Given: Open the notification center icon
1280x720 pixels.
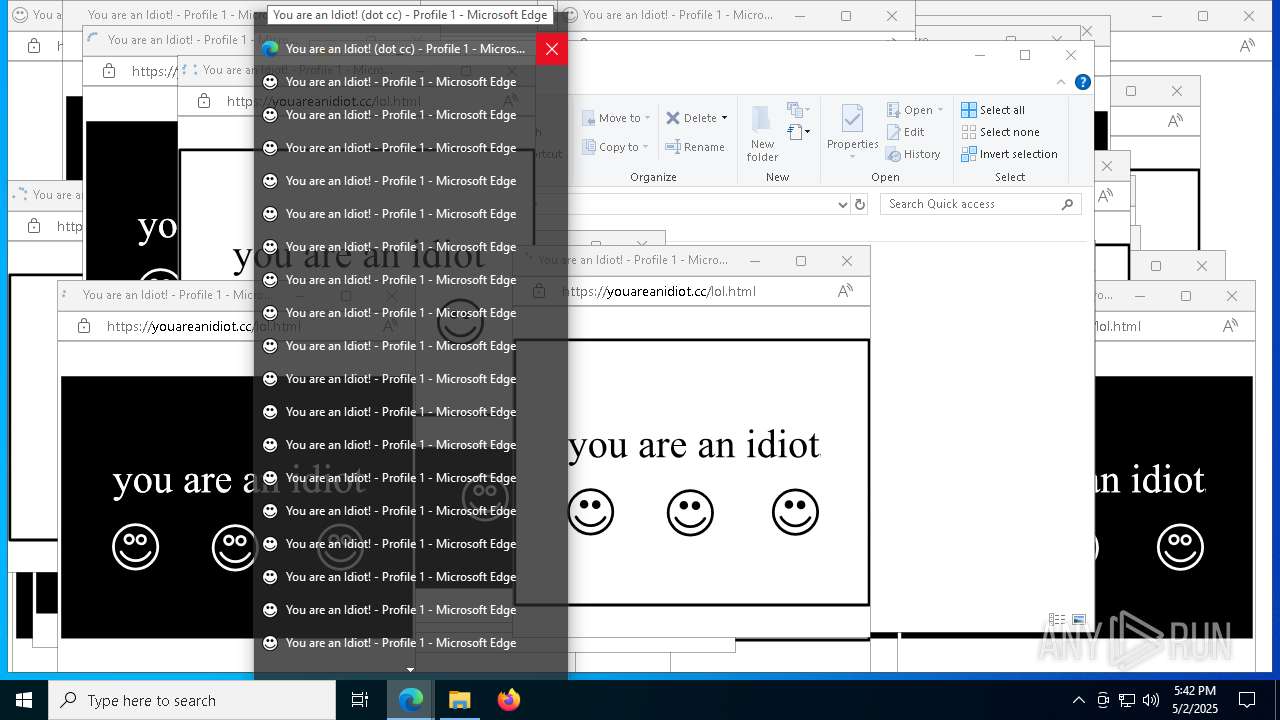Looking at the screenshot, I should tap(1247, 700).
